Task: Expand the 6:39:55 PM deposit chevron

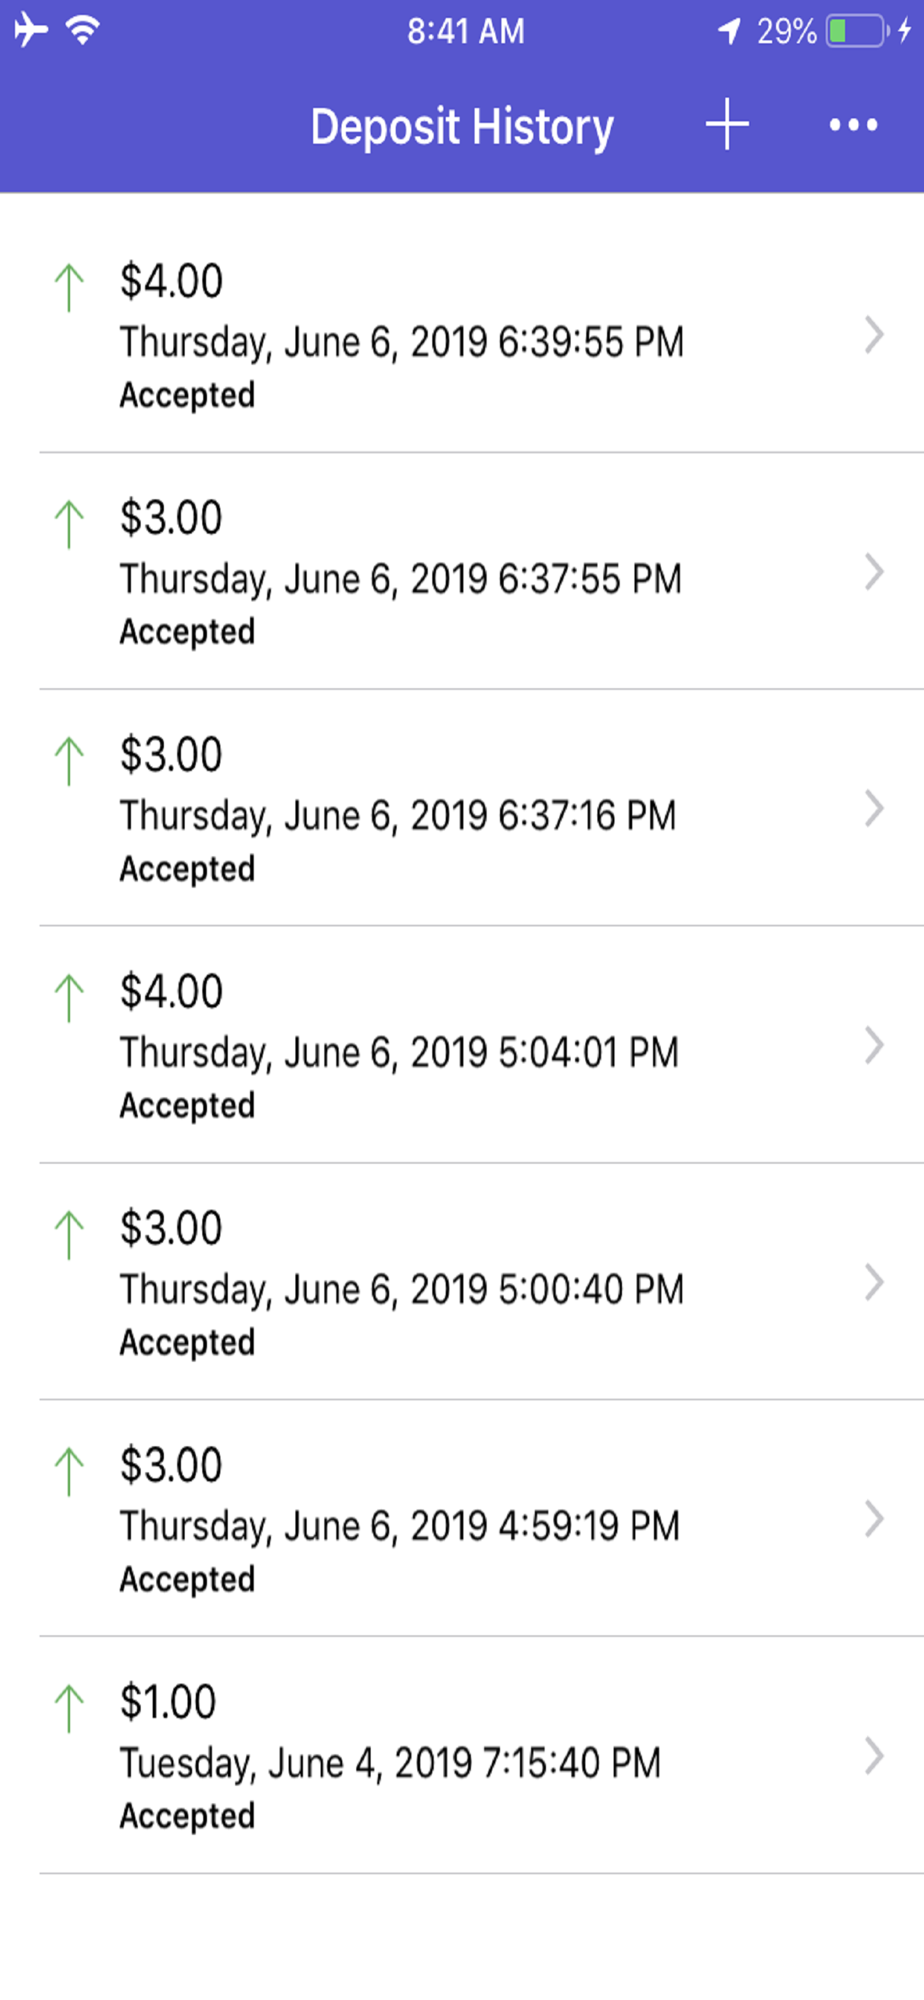Action: tap(874, 335)
